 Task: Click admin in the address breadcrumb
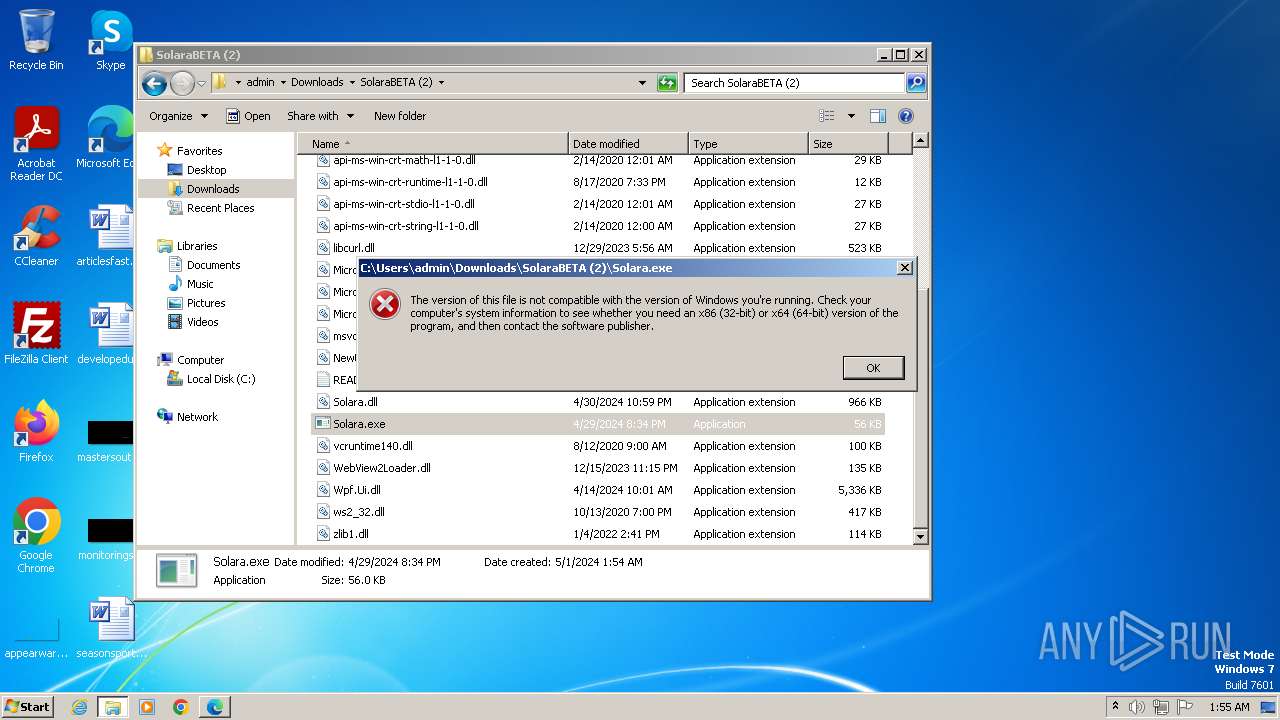click(x=260, y=83)
